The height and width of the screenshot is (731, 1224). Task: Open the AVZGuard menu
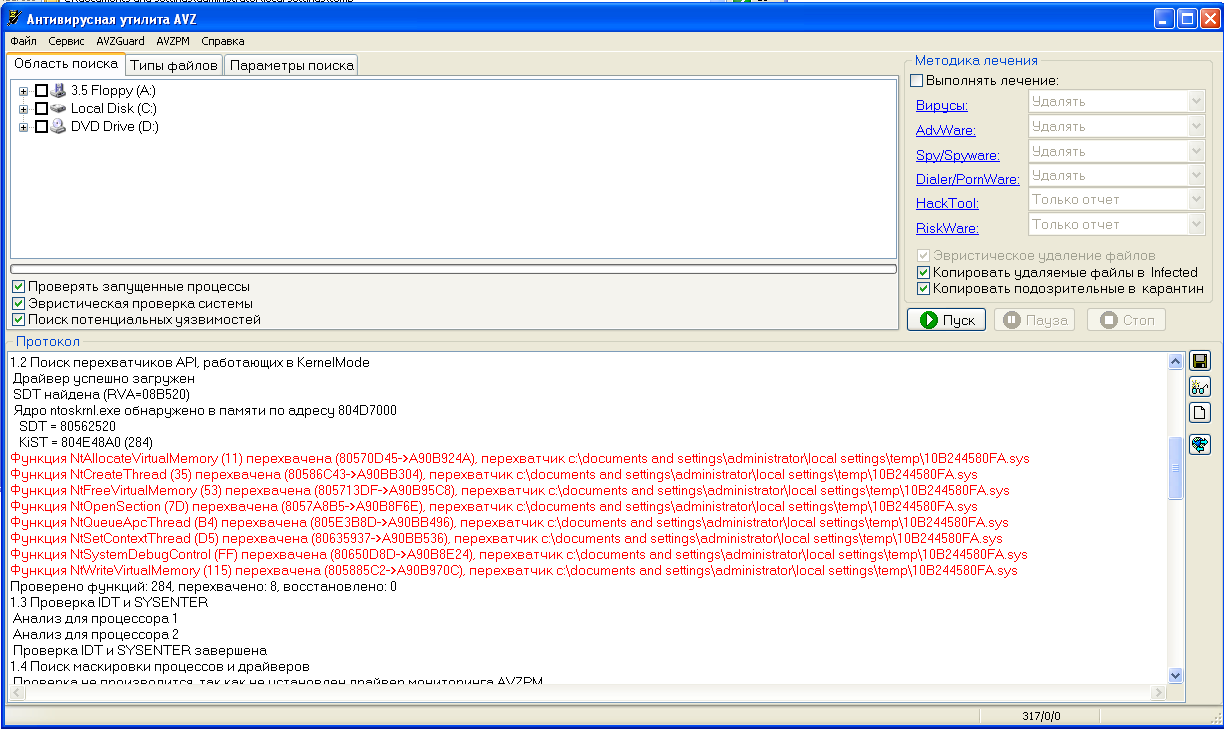coord(120,41)
